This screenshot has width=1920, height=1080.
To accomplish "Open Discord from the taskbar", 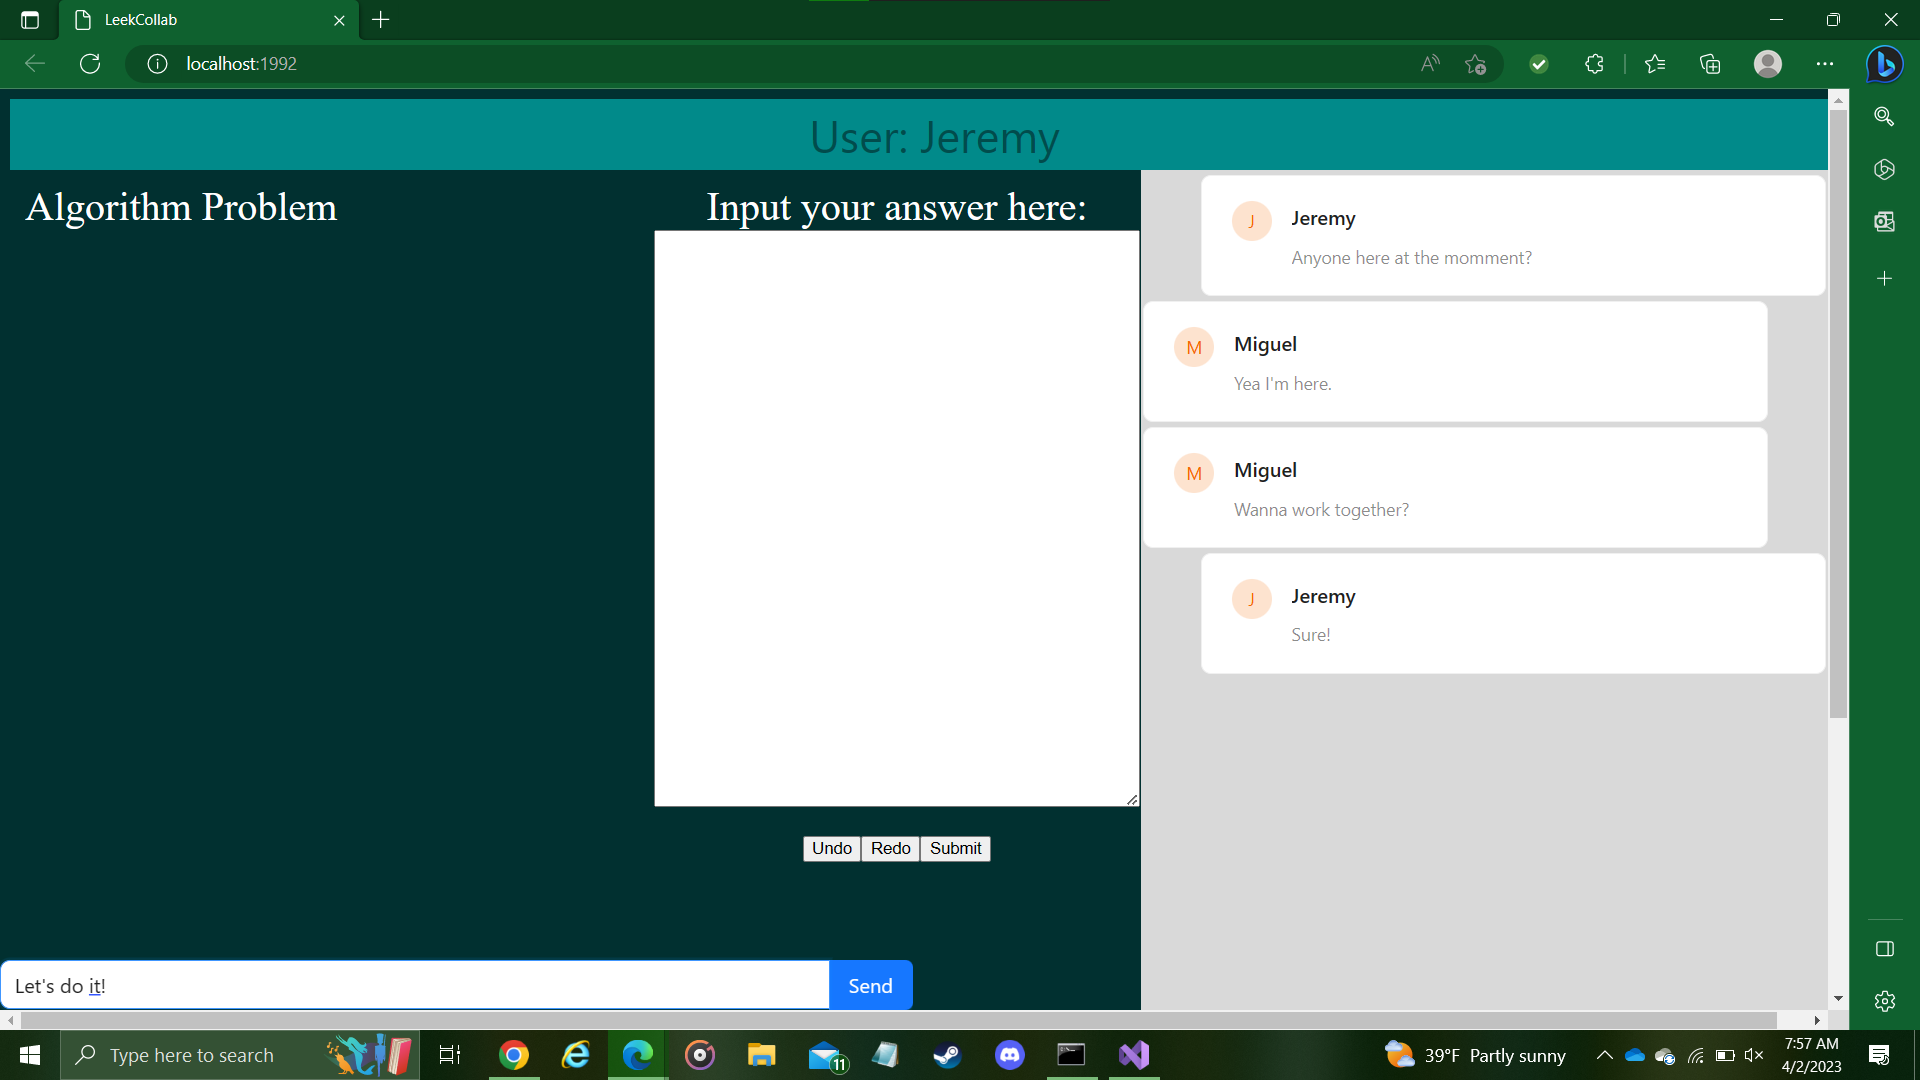I will click(x=1009, y=1055).
